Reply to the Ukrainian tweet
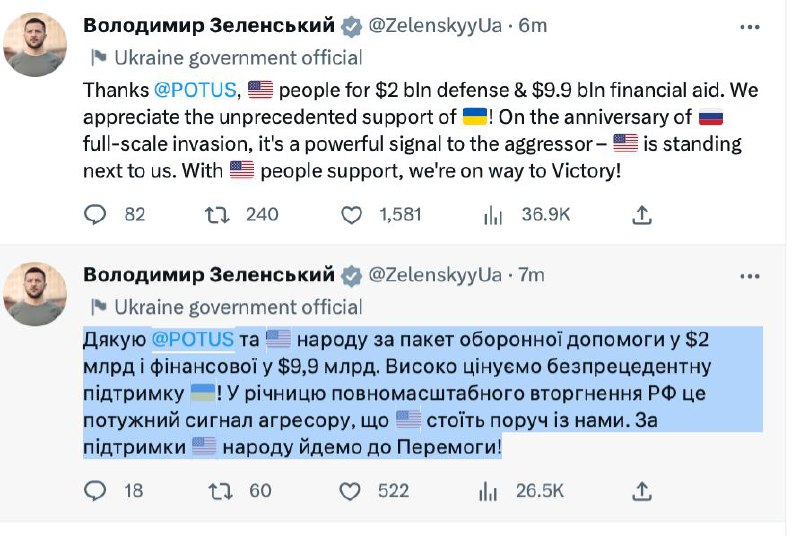 95,490
